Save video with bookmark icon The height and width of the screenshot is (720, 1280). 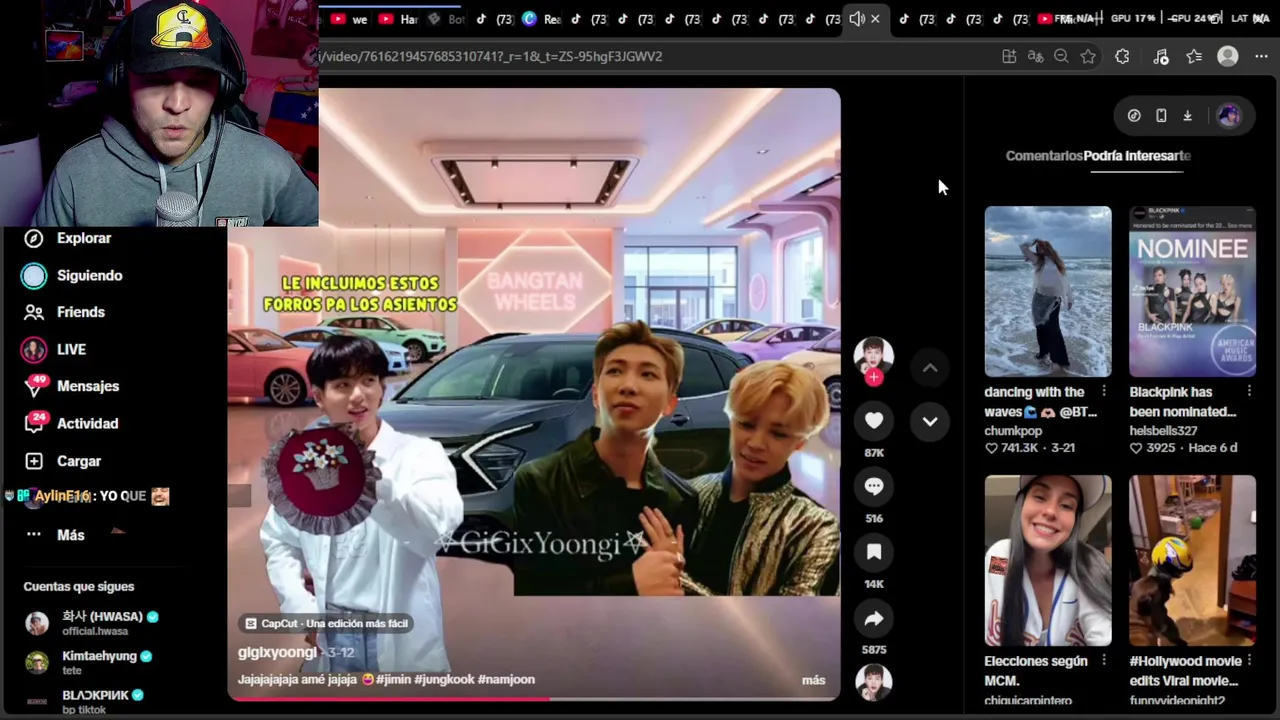[874, 552]
